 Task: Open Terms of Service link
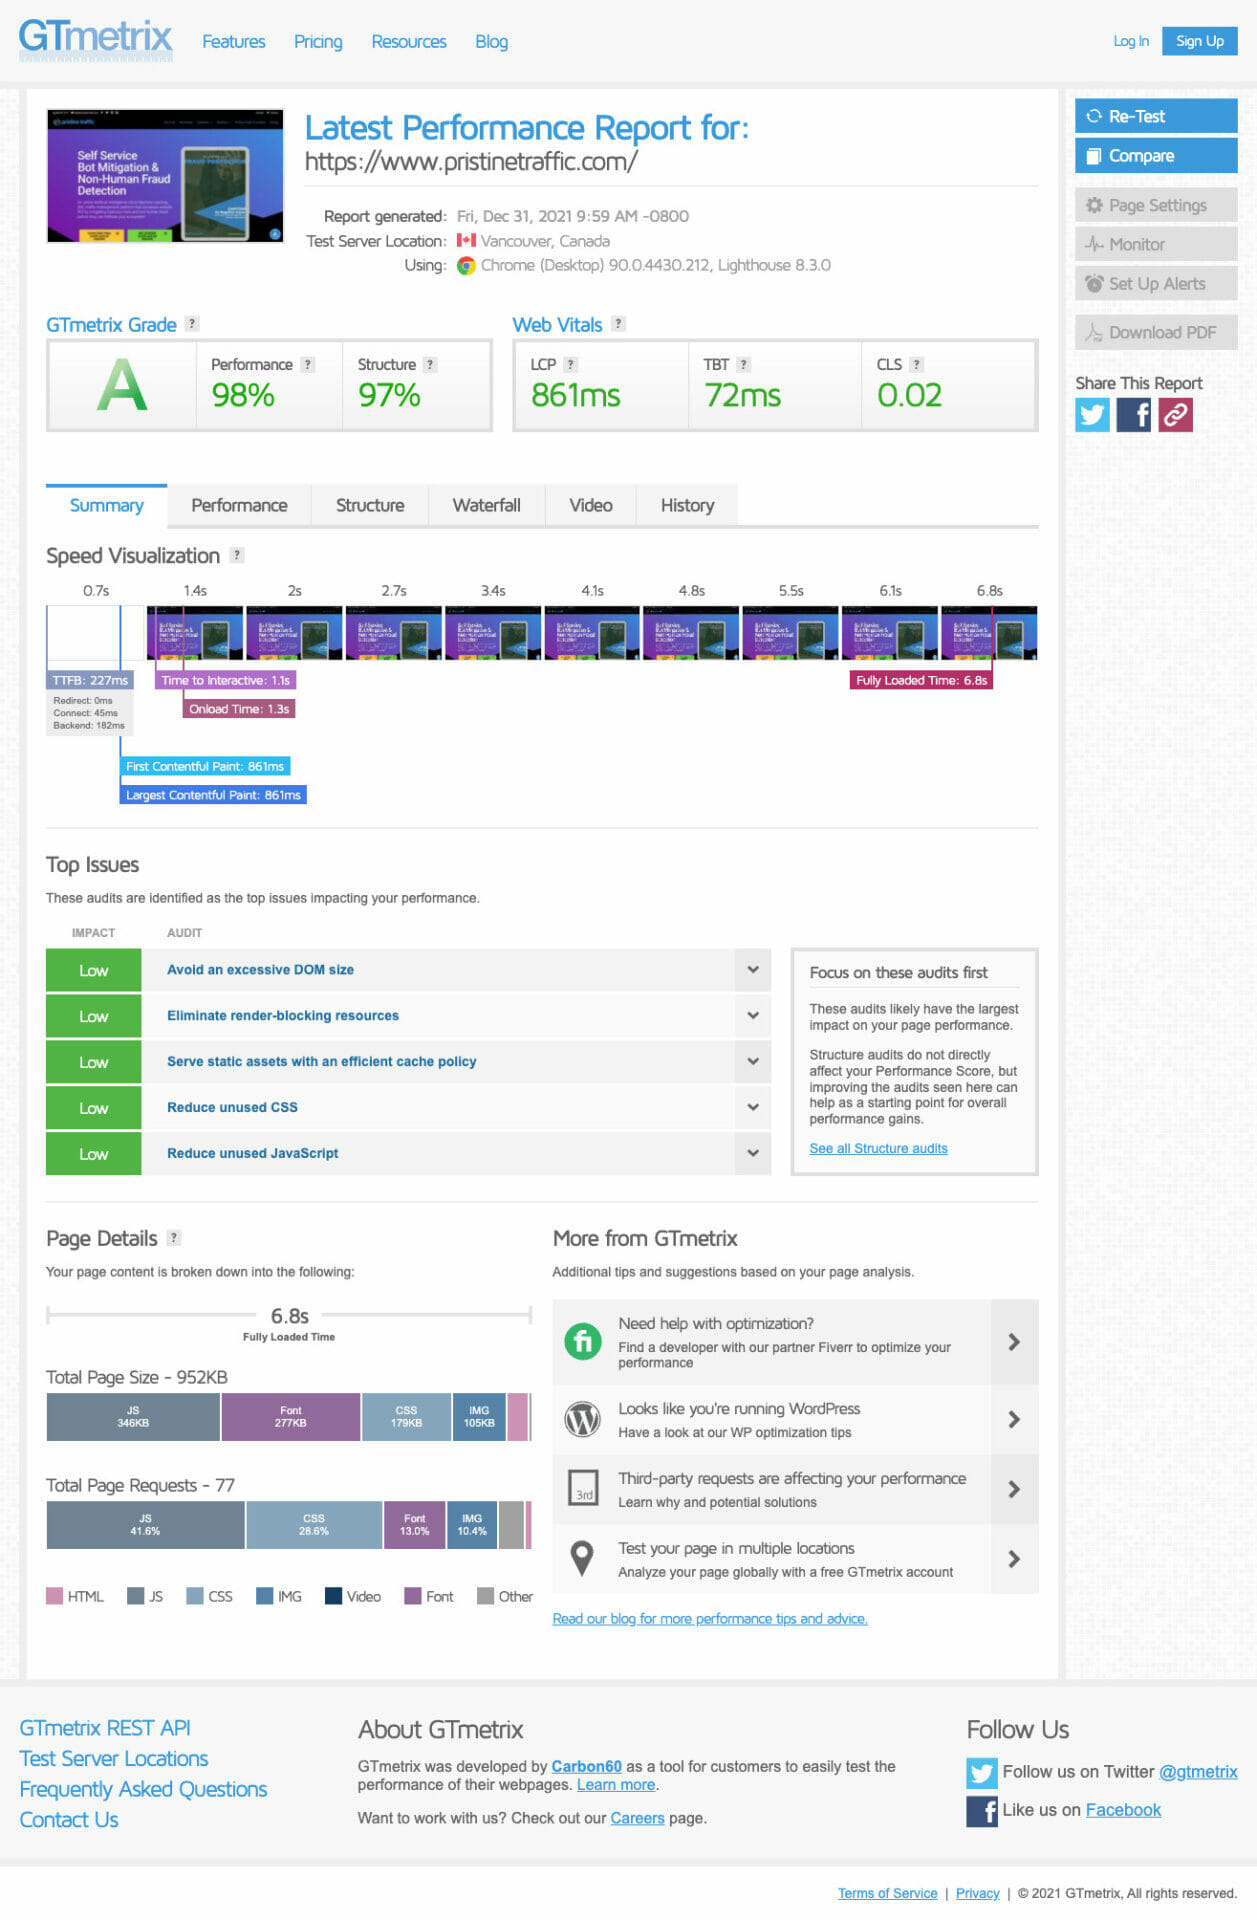(887, 1893)
